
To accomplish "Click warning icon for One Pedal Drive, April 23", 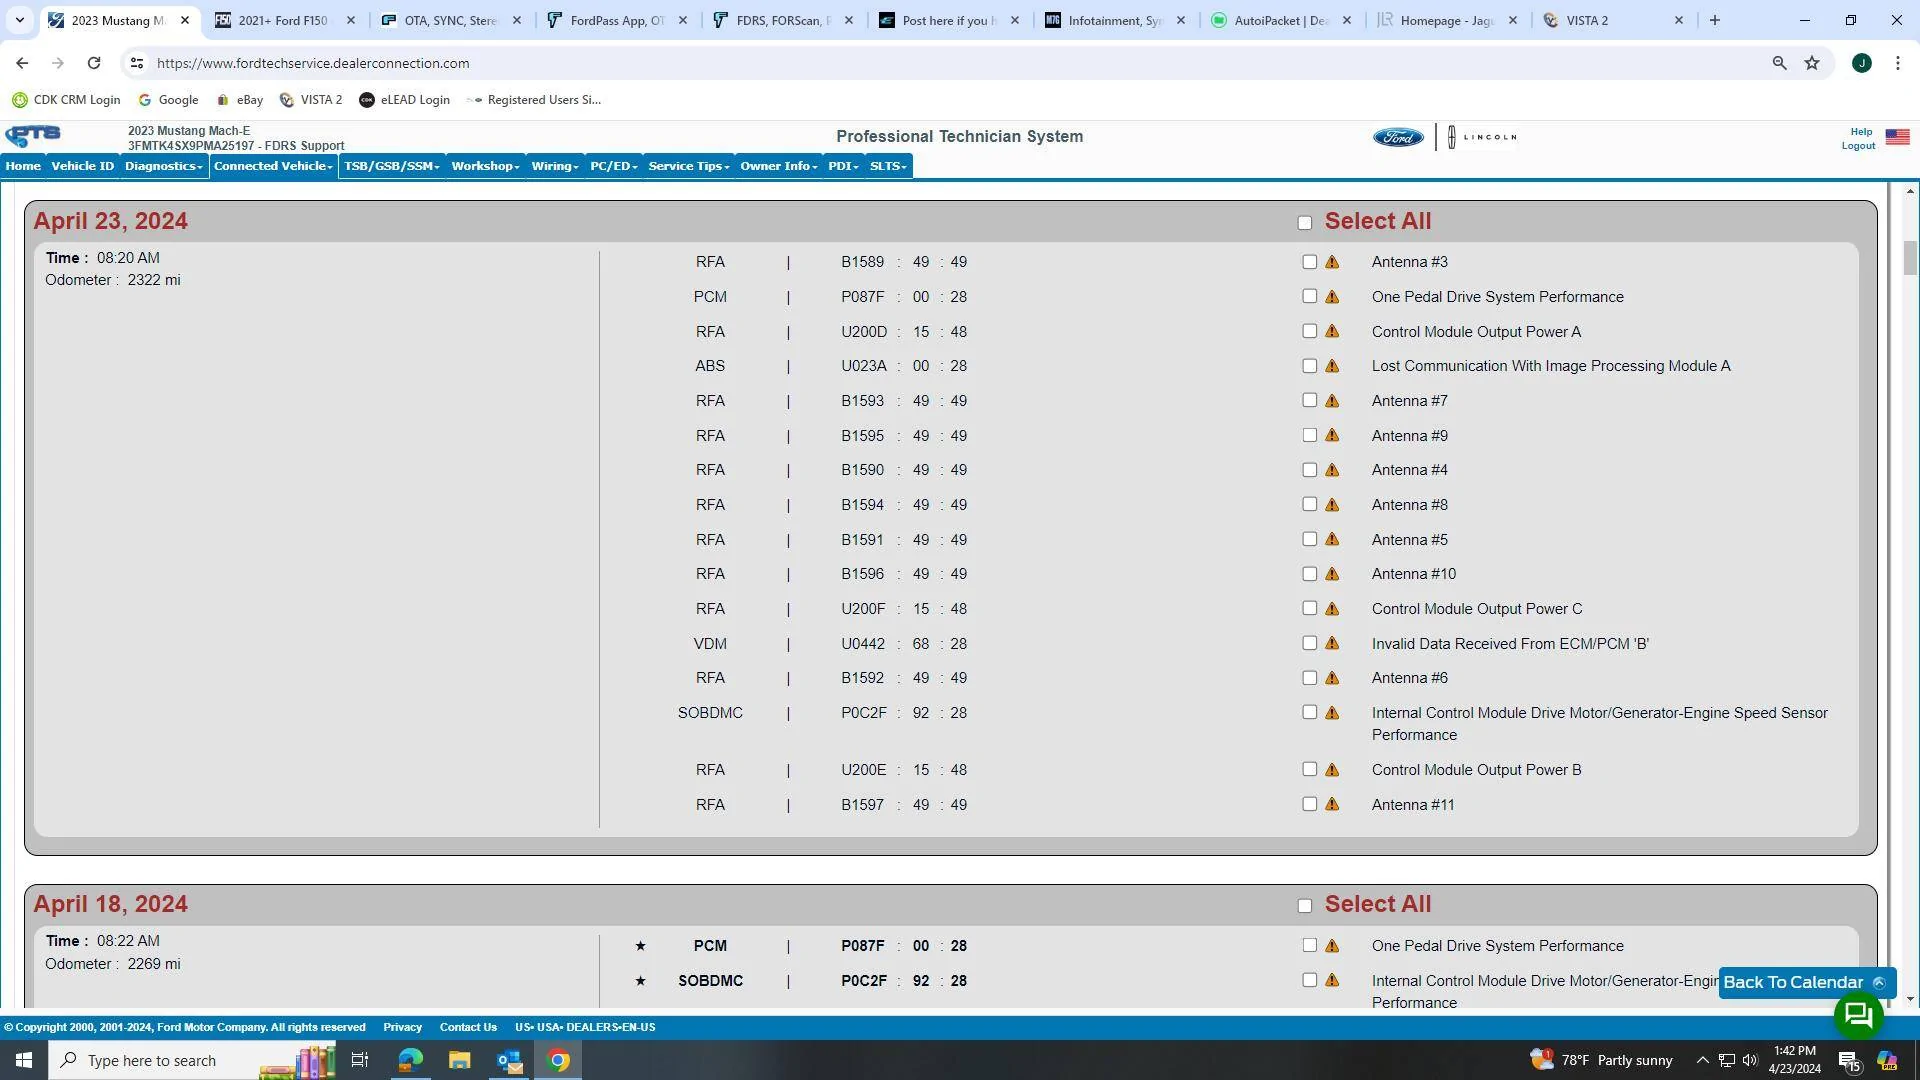I will [x=1332, y=297].
